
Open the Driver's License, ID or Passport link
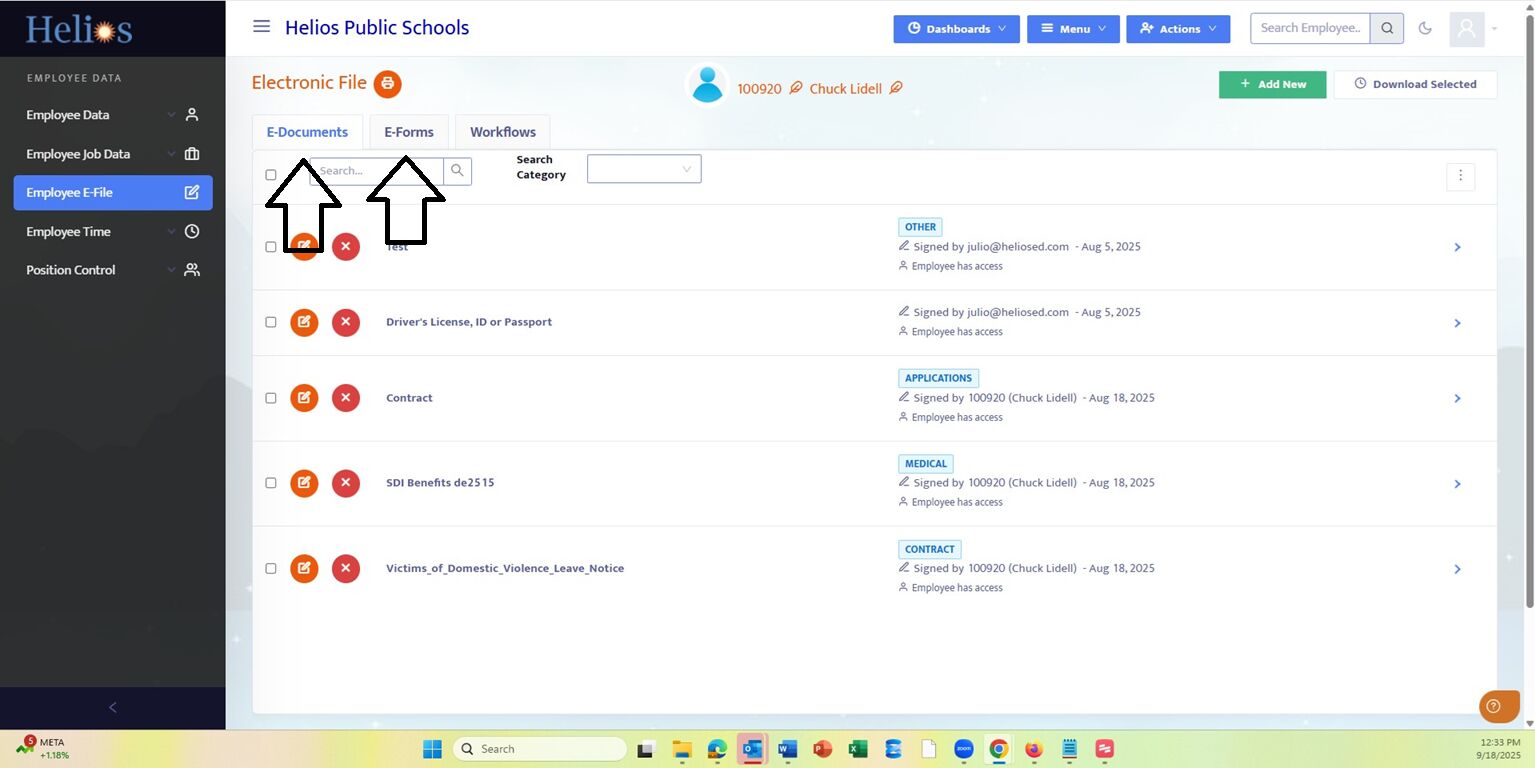tap(469, 322)
